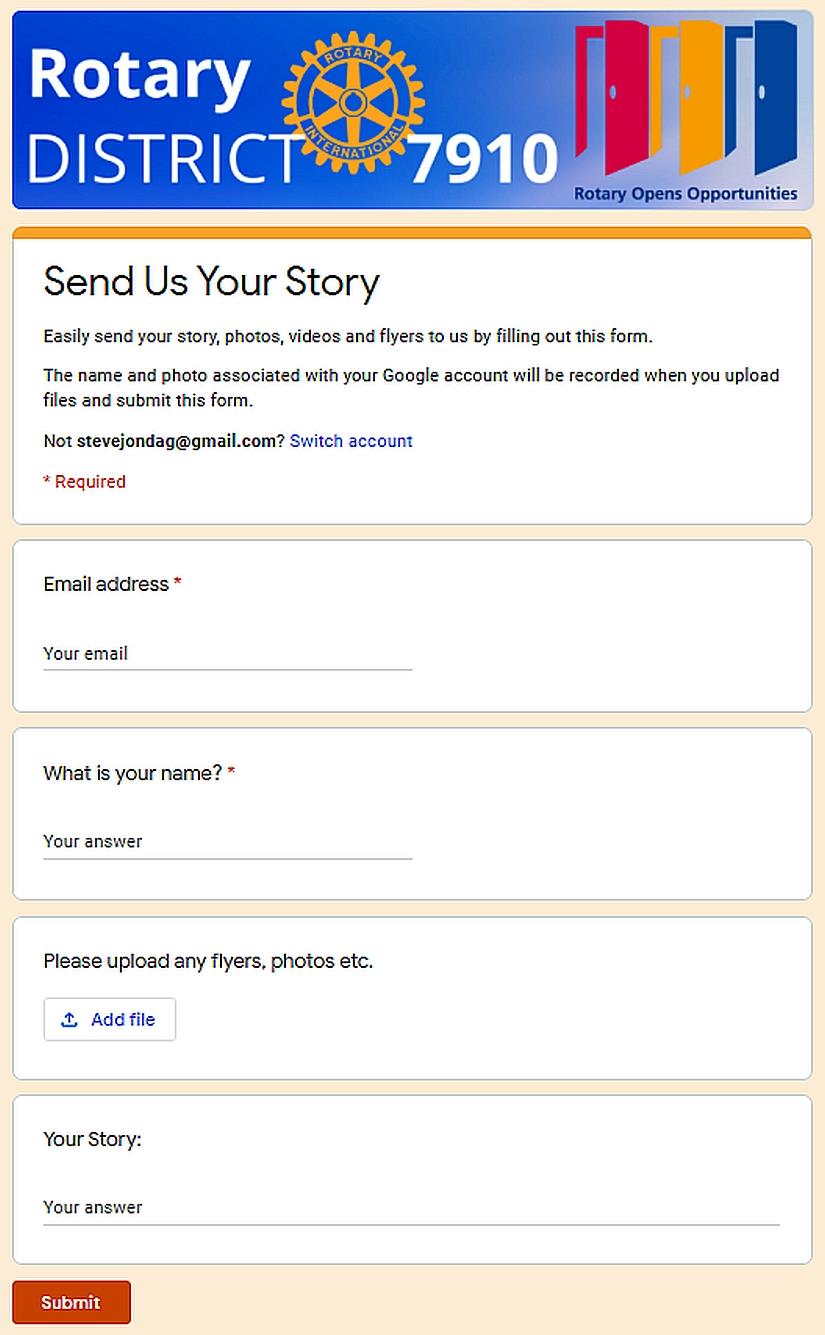The width and height of the screenshot is (825, 1335).
Task: Click the Send Us Your Story heading
Action: pyautogui.click(x=211, y=282)
